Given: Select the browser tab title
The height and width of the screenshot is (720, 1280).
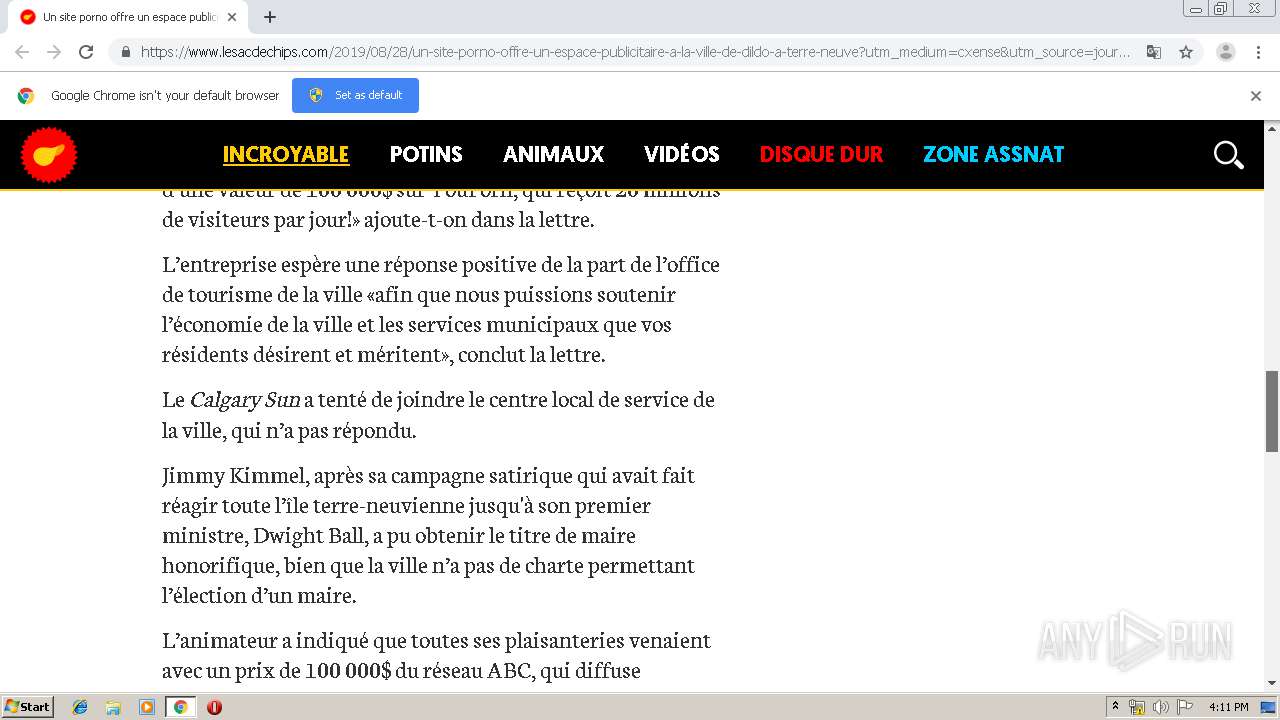Looking at the screenshot, I should [130, 17].
